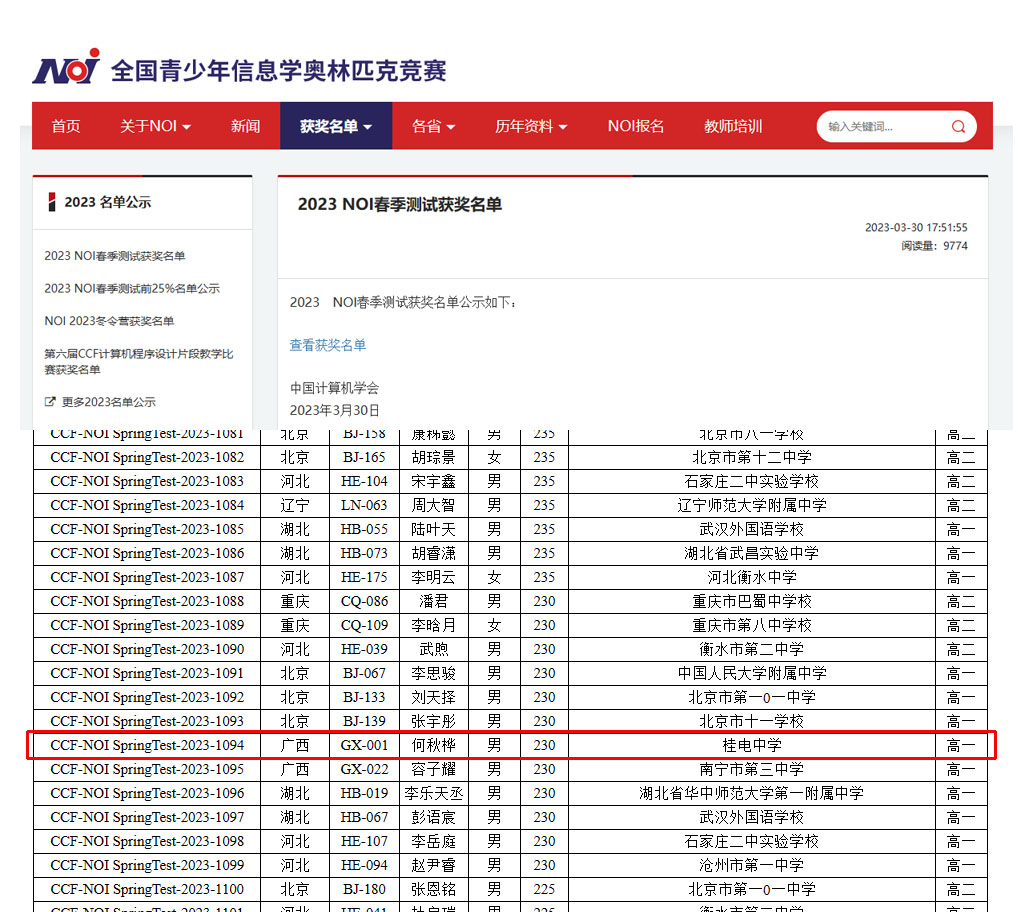Screen dimensions: 1033x912
Task: Expand the 关于NOI dropdown menu
Action: [155, 126]
